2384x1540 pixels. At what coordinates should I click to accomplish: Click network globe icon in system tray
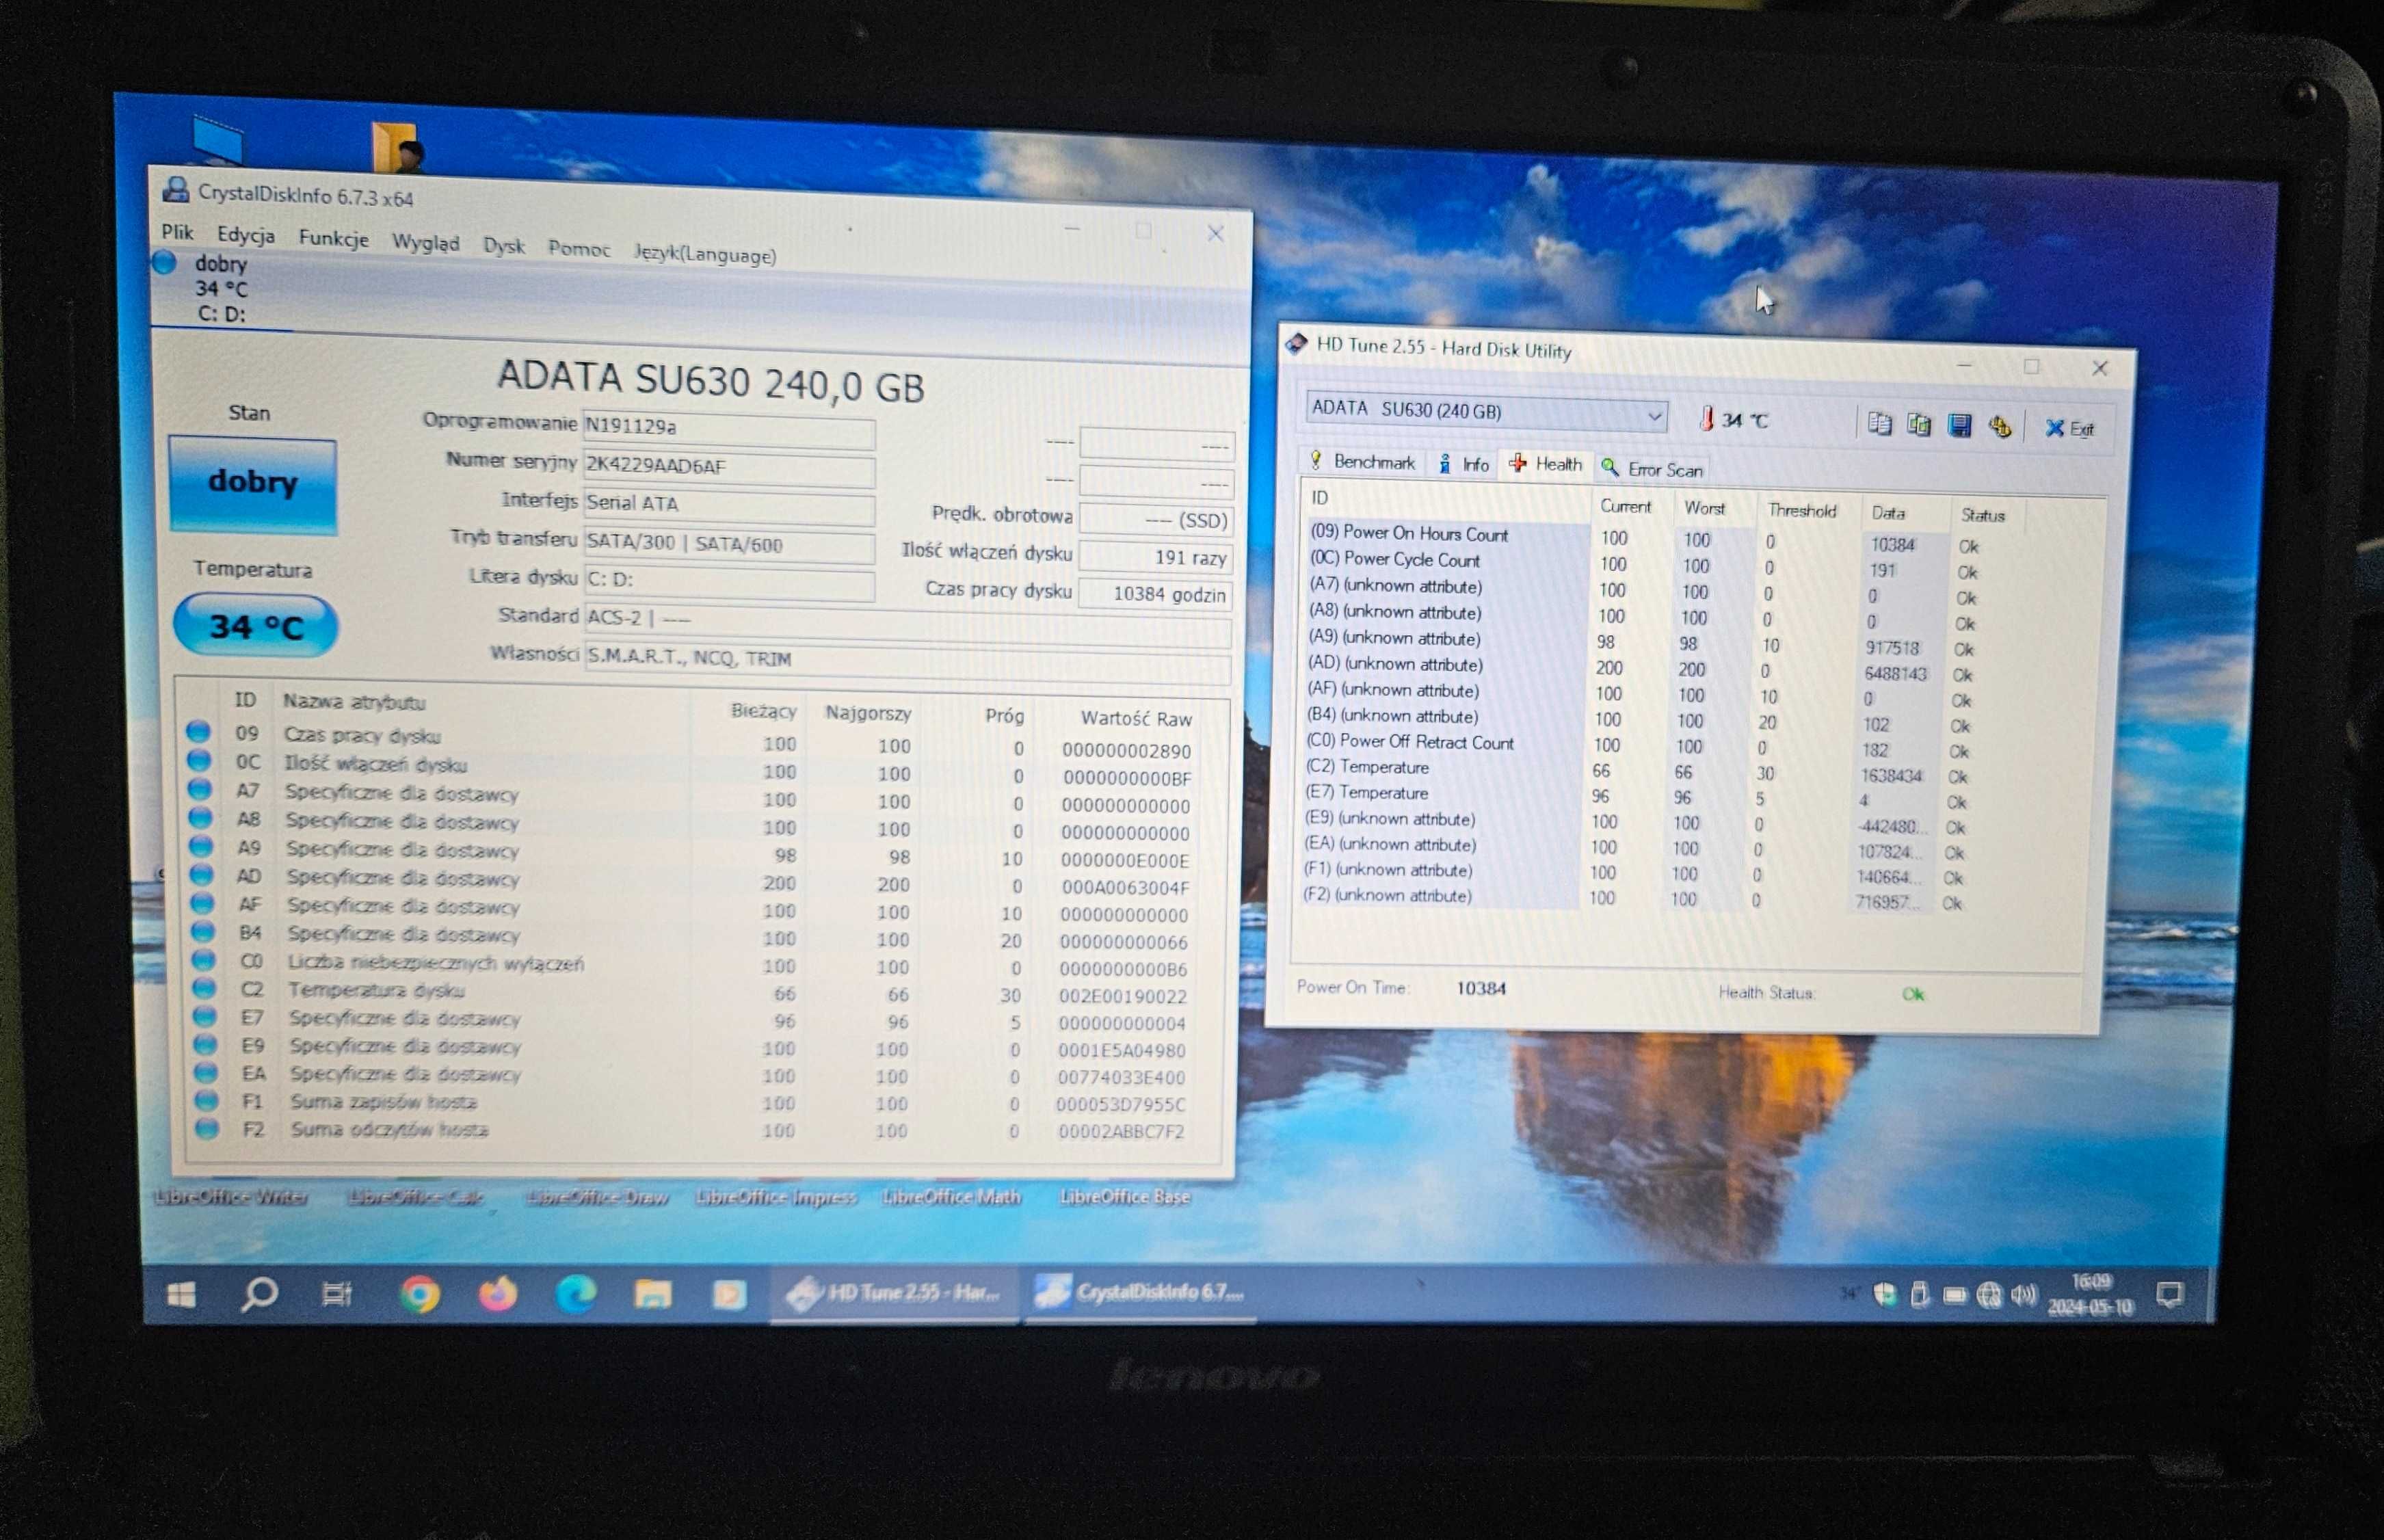pos(1990,1296)
